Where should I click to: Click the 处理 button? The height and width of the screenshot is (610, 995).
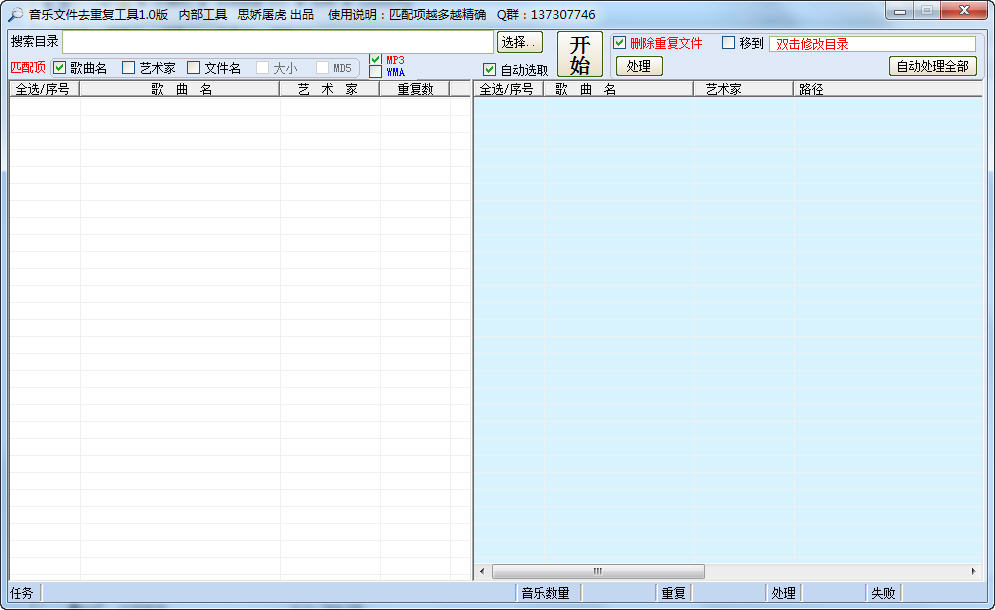(x=639, y=66)
